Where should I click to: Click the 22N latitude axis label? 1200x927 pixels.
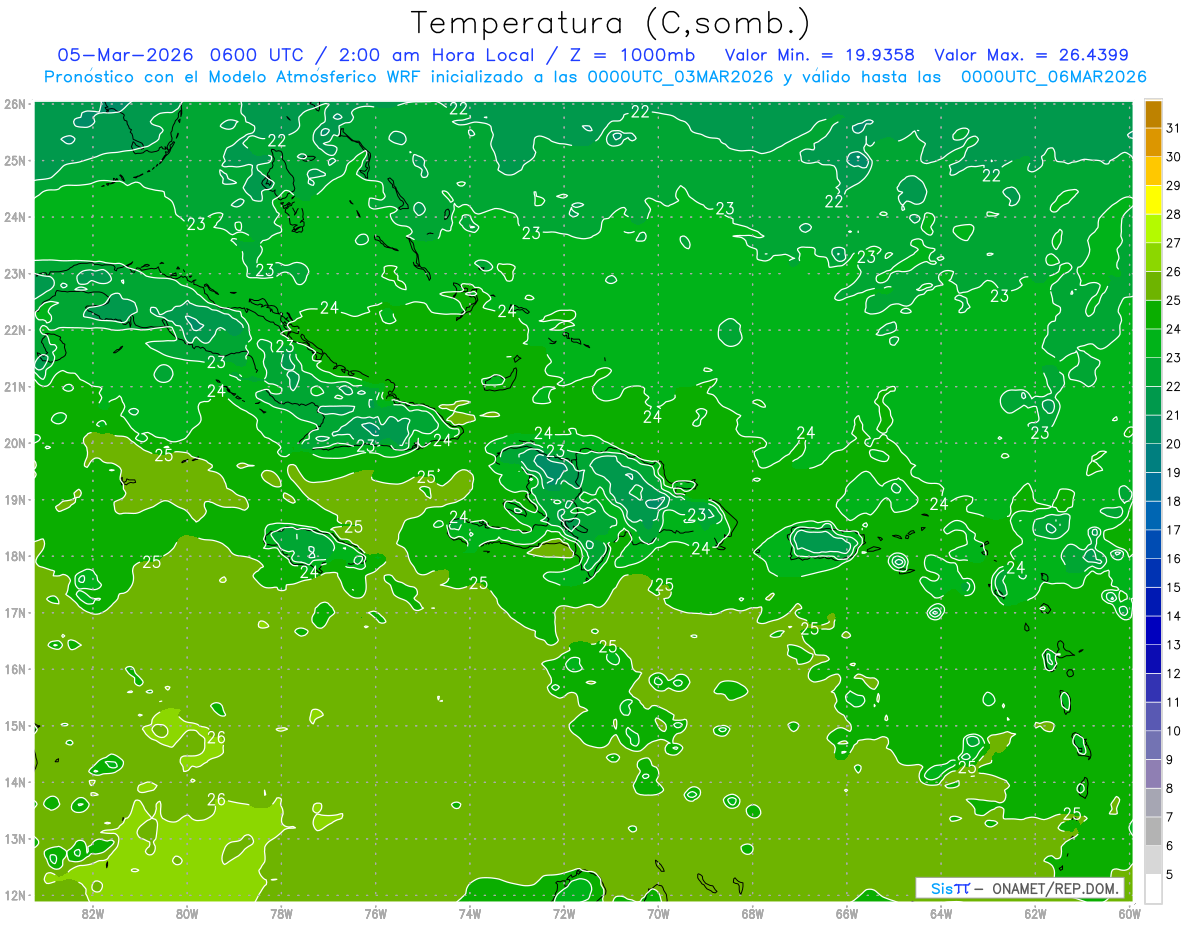[x=15, y=330]
